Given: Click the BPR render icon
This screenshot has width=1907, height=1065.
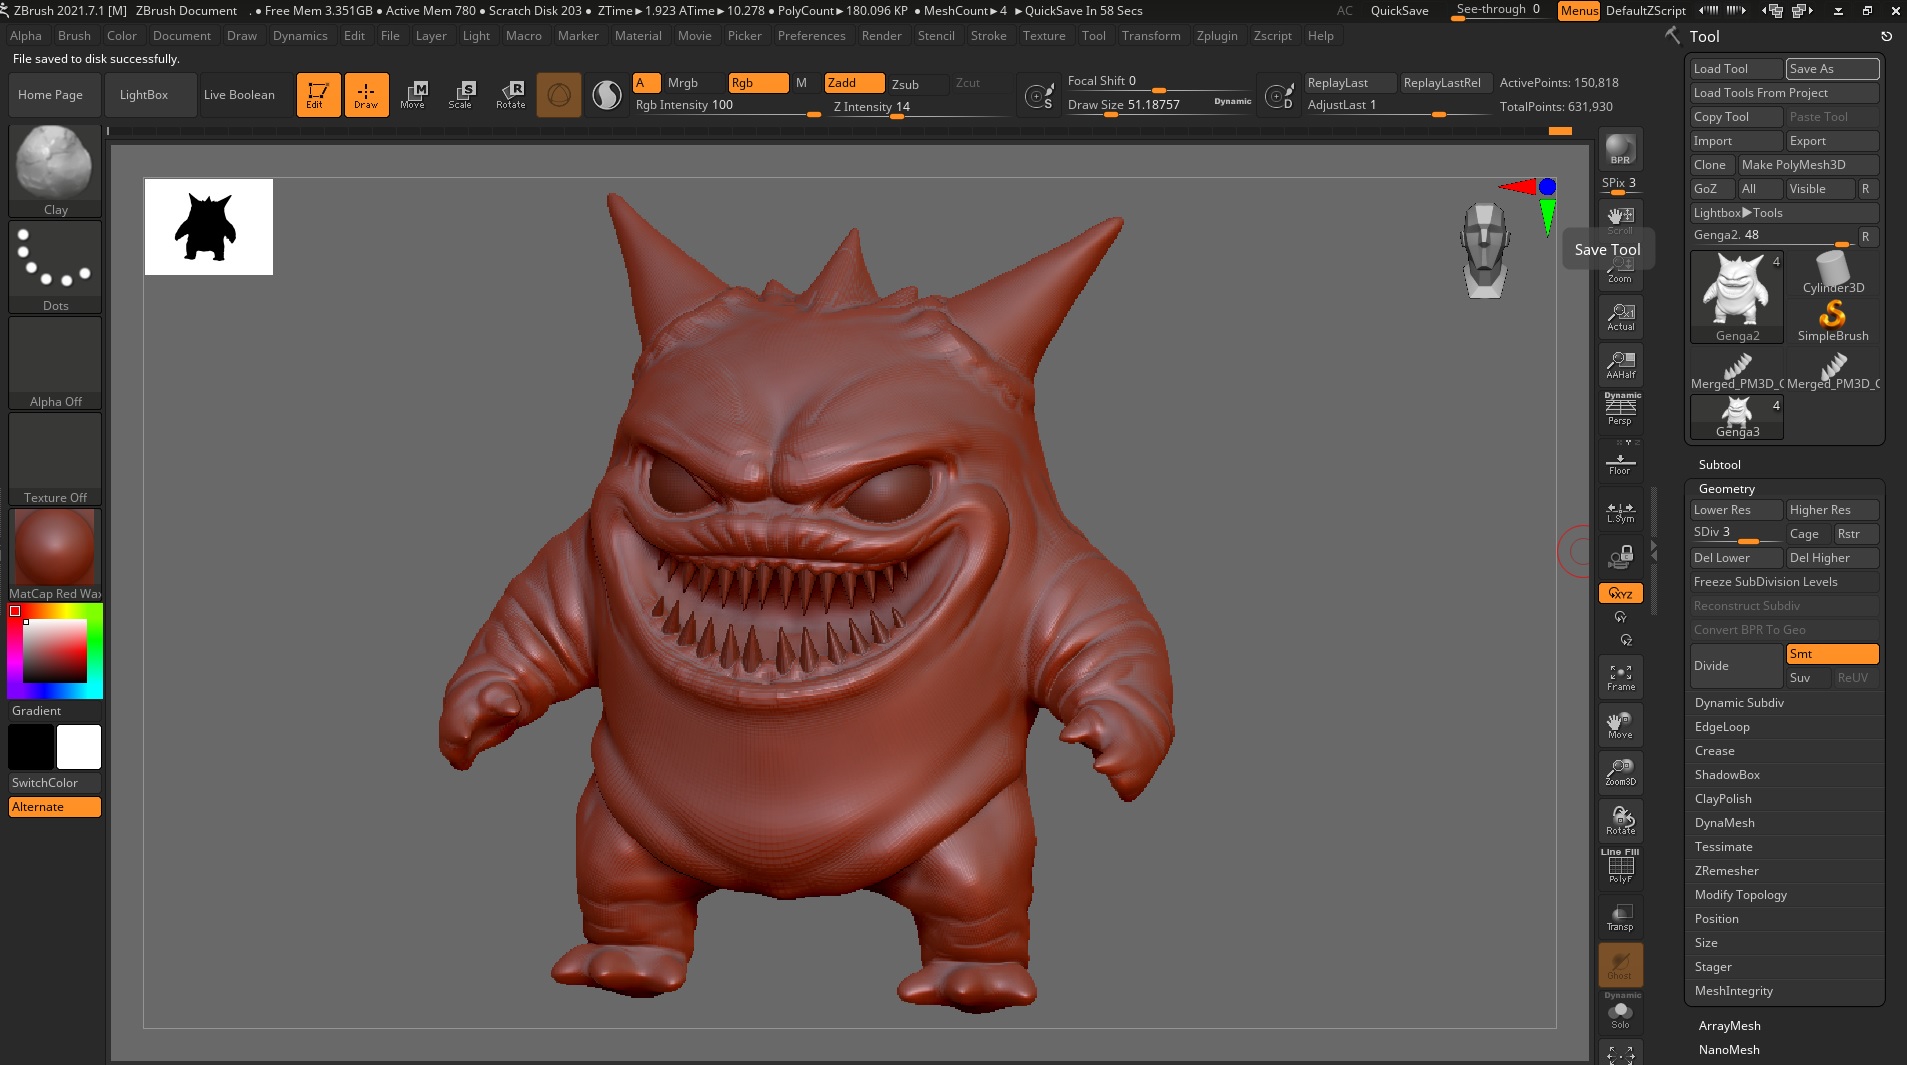Looking at the screenshot, I should tap(1620, 150).
